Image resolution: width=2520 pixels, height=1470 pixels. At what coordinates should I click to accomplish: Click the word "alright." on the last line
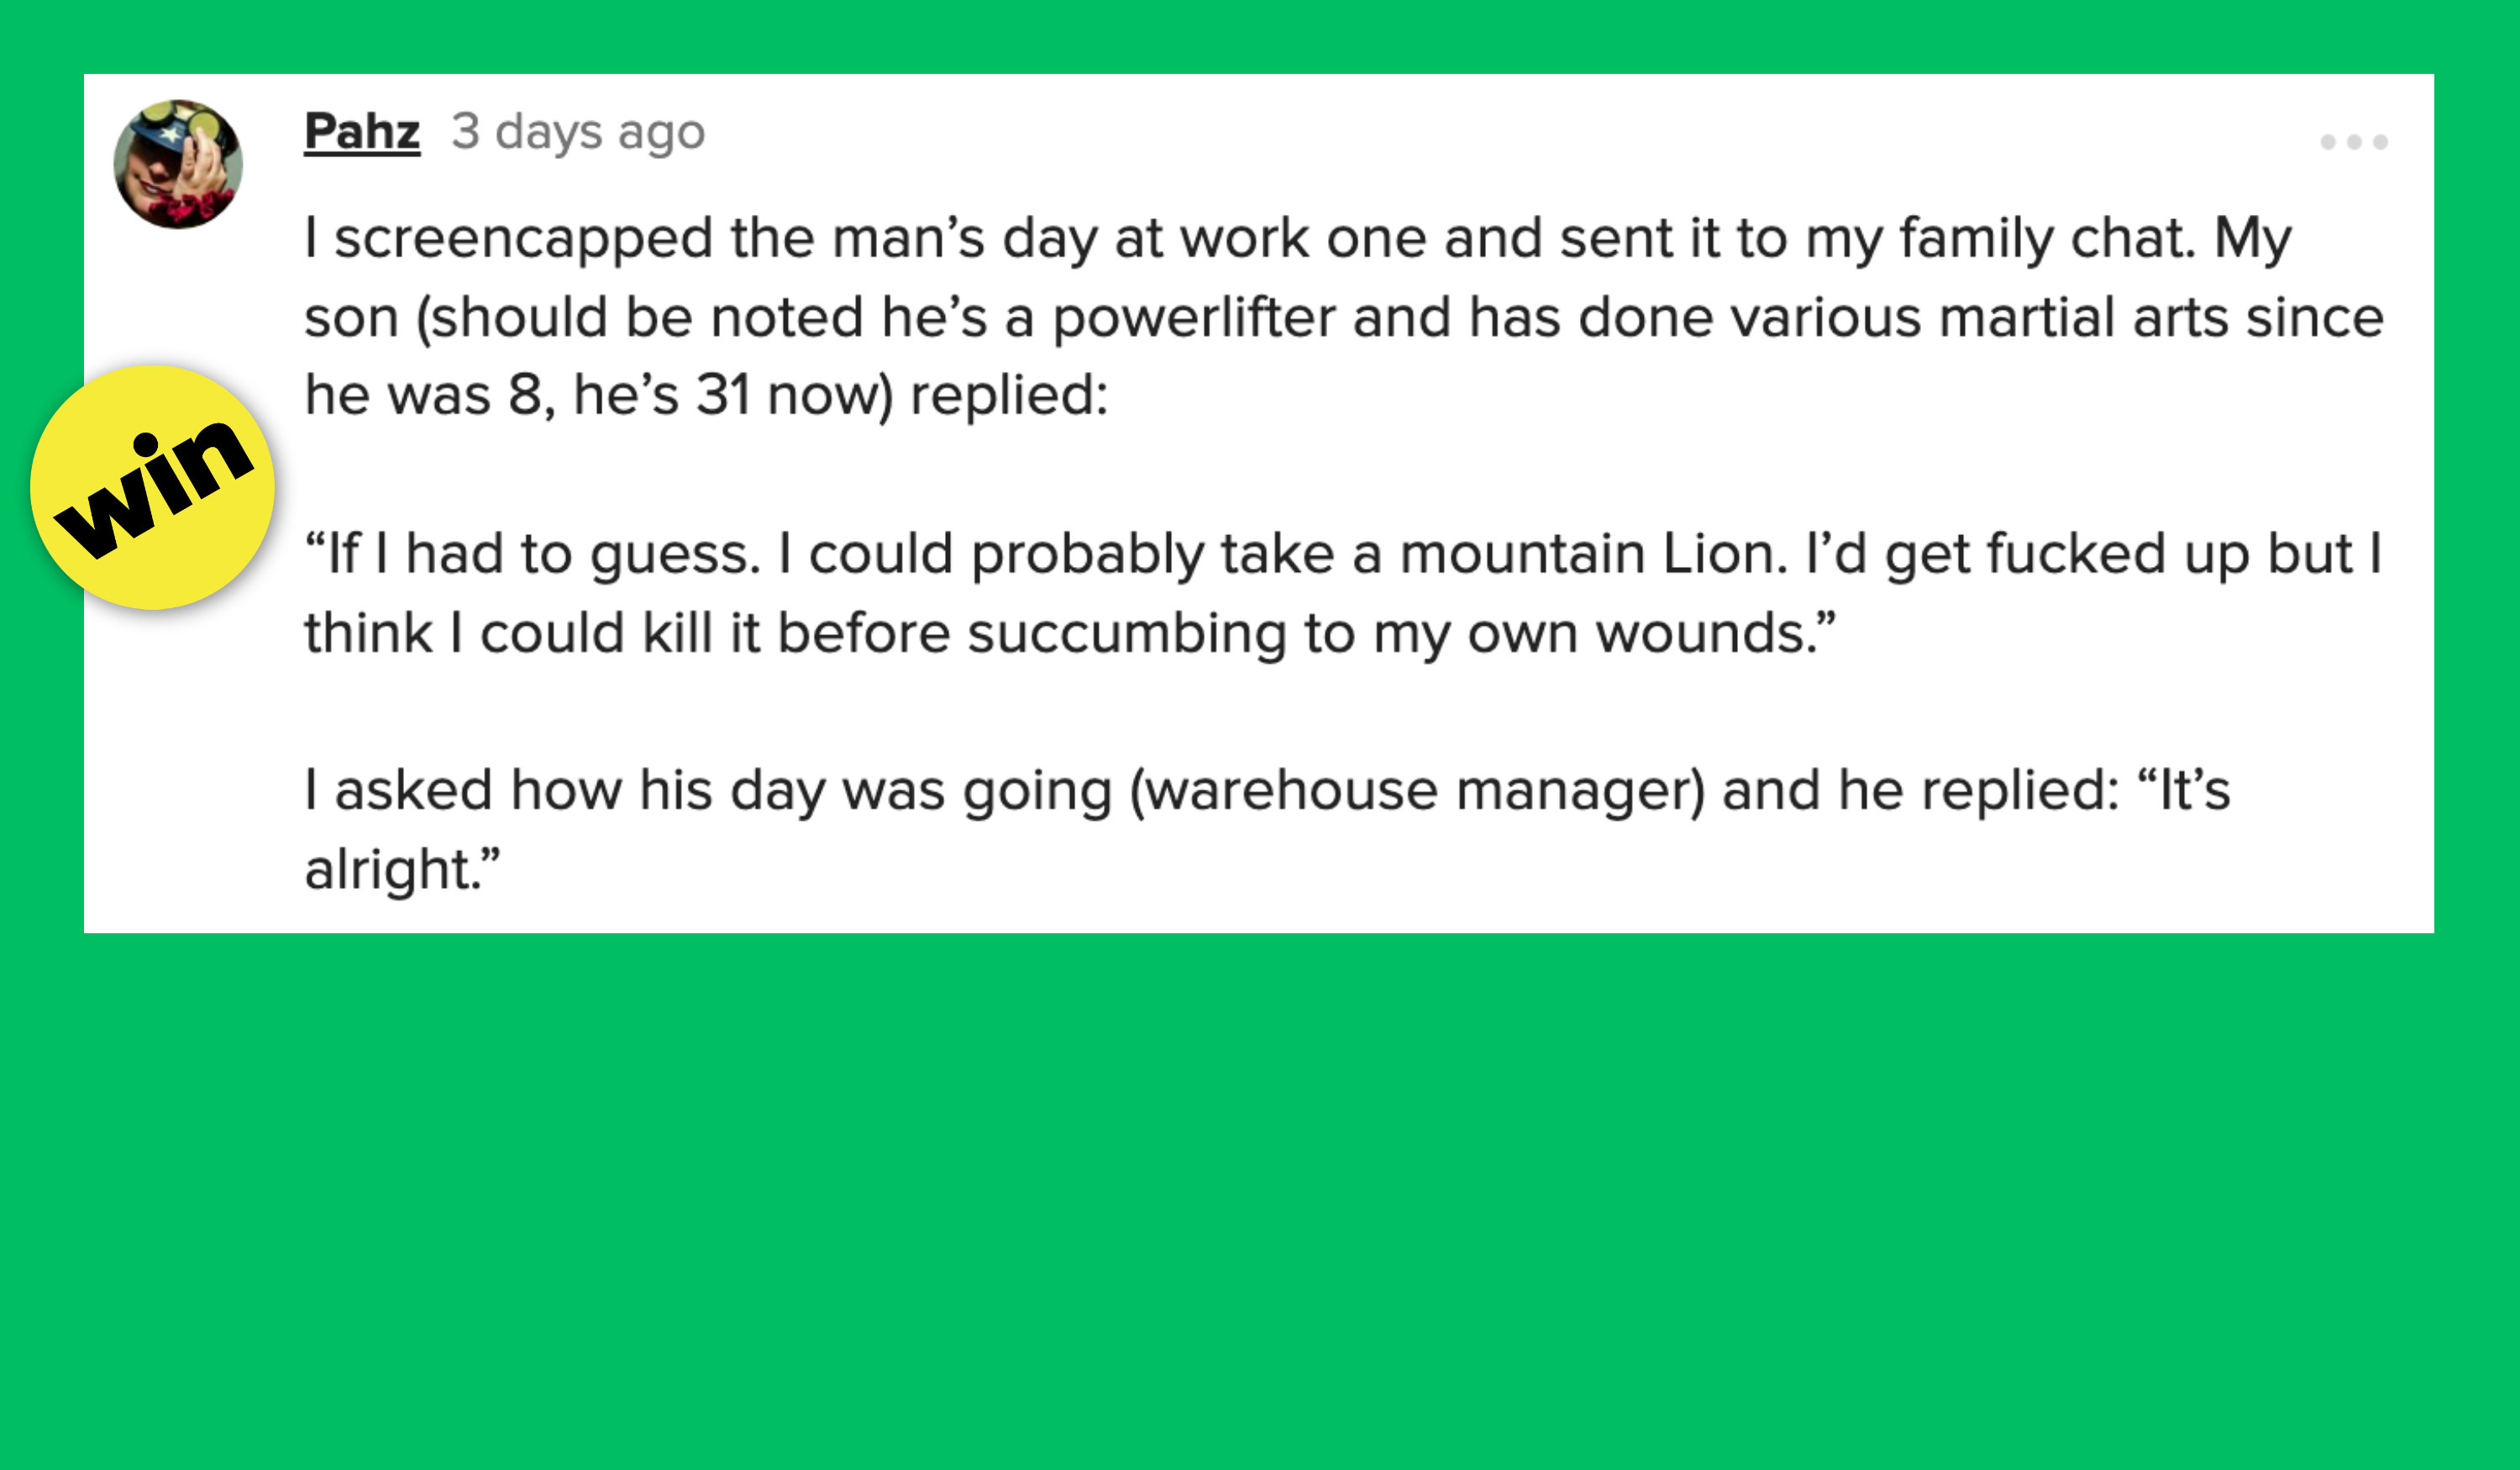[x=398, y=868]
